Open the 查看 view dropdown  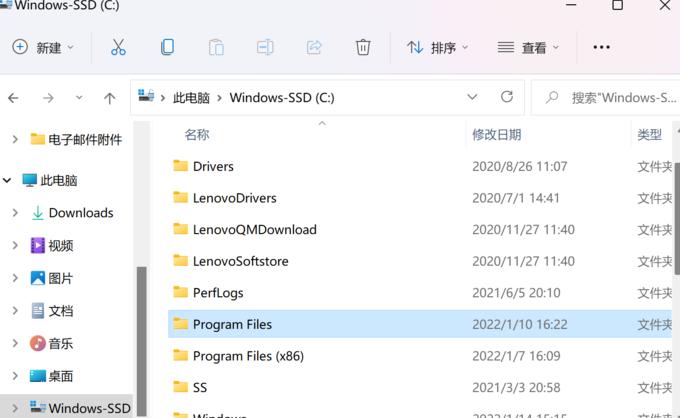528,47
